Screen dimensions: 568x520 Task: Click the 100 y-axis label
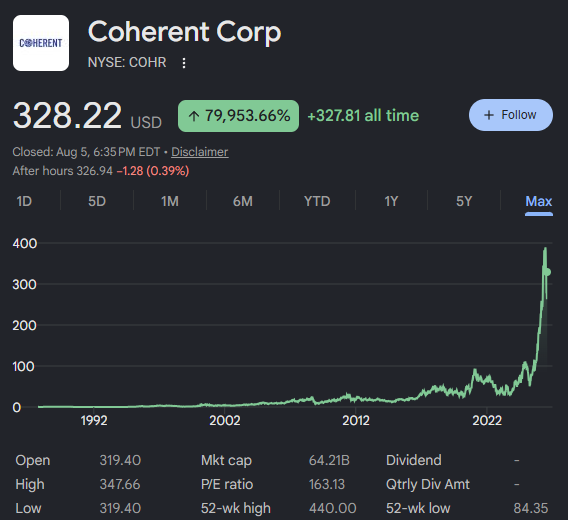click(x=24, y=366)
